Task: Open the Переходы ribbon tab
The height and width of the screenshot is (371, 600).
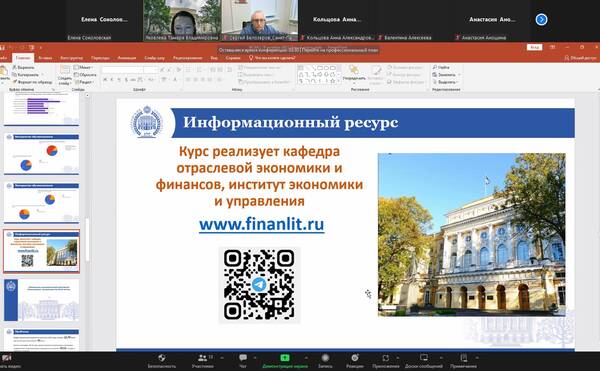Action: 100,58
